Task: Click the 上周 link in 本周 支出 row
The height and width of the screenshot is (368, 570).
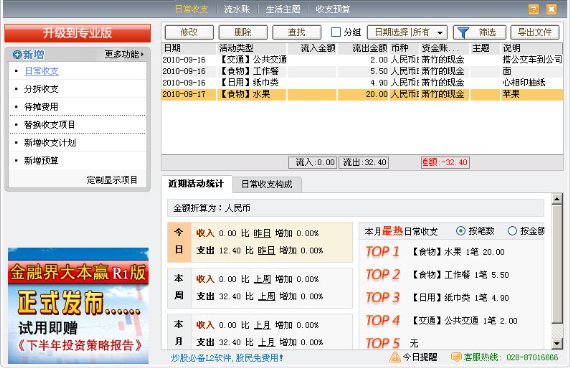Action: pos(266,296)
